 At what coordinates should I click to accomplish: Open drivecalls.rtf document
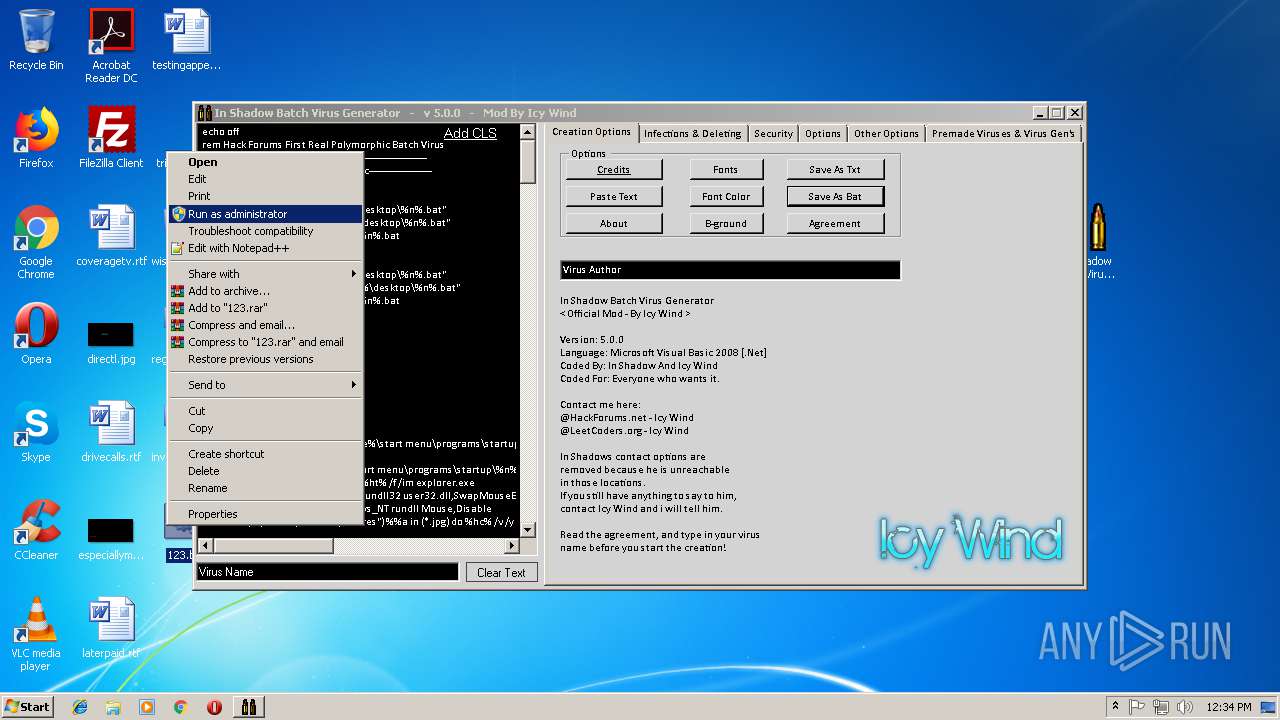click(111, 432)
